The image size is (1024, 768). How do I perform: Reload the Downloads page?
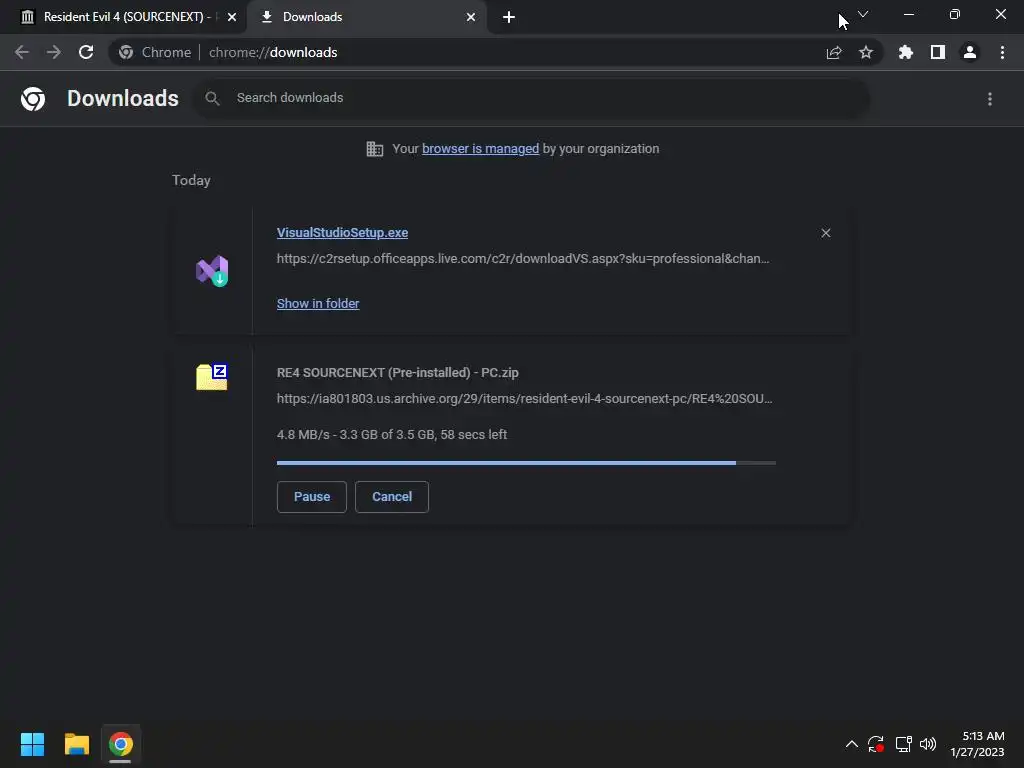point(86,52)
